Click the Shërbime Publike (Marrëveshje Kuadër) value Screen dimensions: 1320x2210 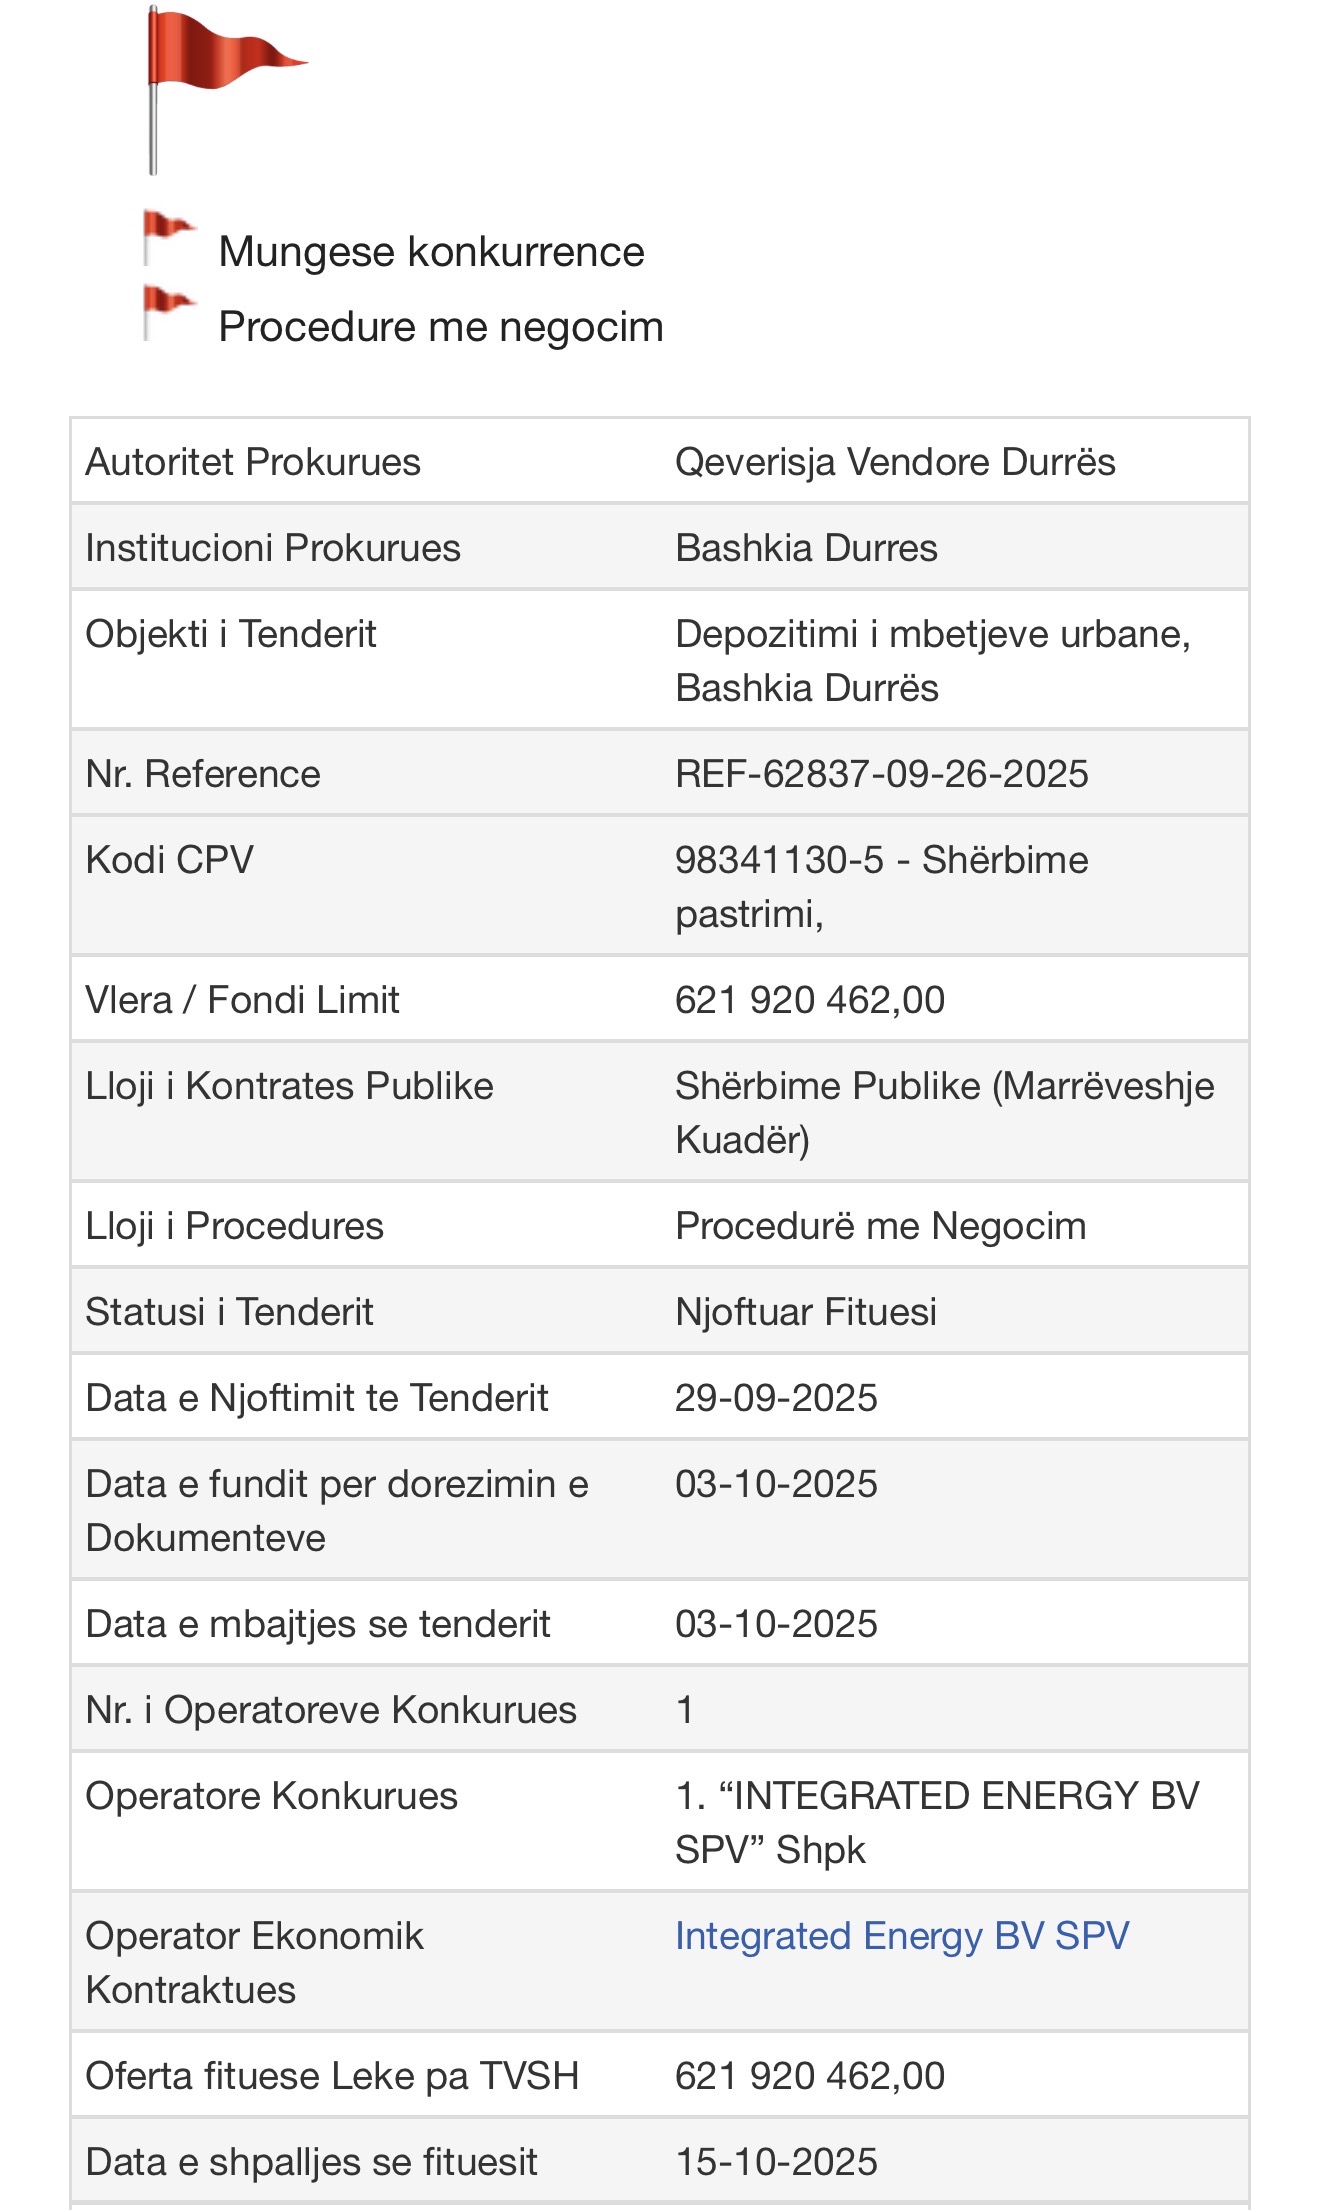pyautogui.click(x=944, y=1112)
